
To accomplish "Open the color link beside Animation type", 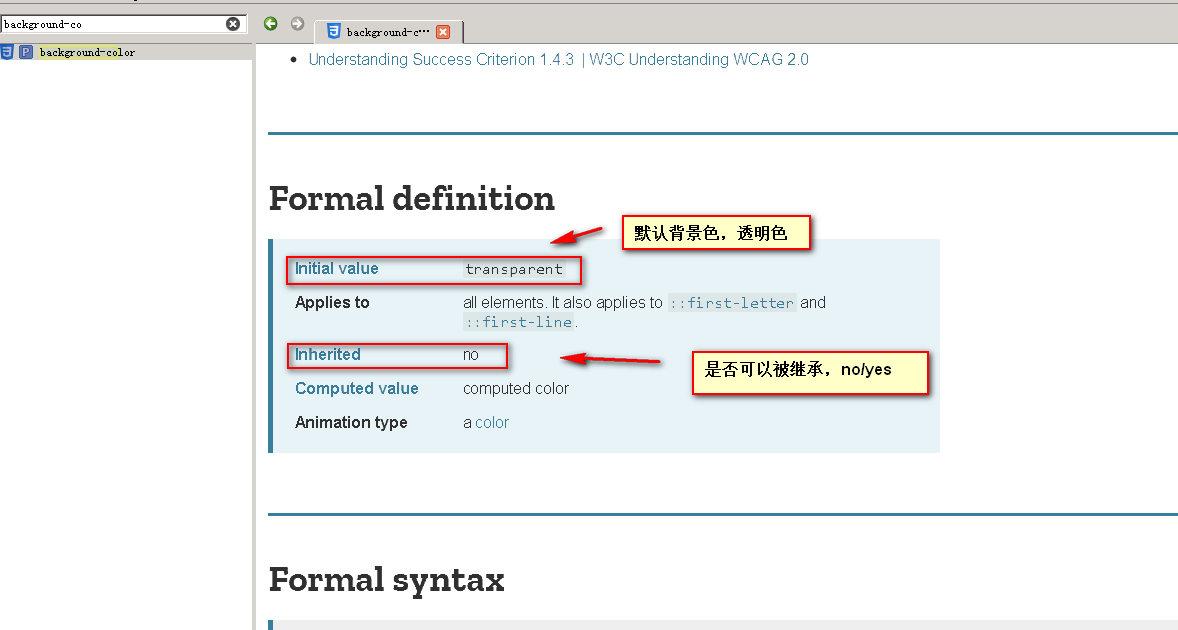I will (492, 423).
